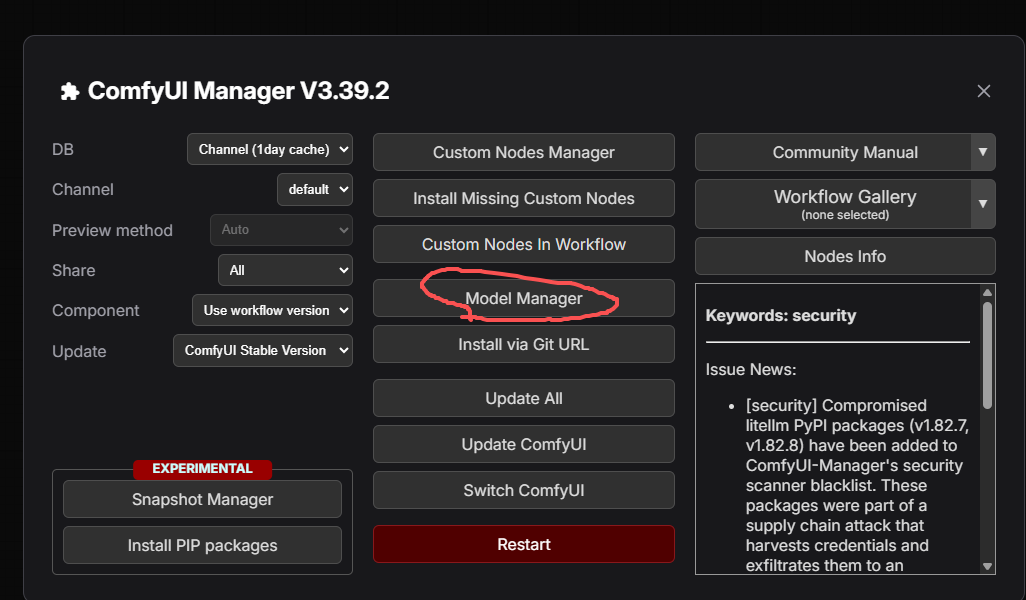Viewport: 1026px width, 600px height.
Task: Close the ComfyUI Manager dialog
Action: click(983, 91)
